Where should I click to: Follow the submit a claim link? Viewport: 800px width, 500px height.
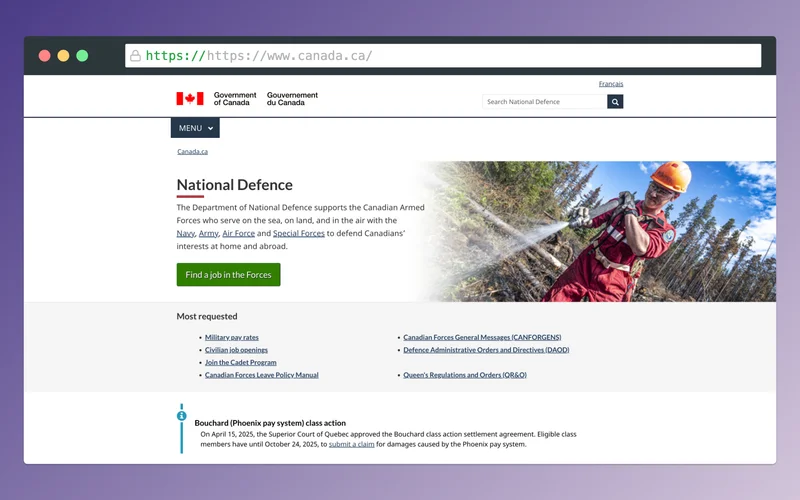click(351, 444)
